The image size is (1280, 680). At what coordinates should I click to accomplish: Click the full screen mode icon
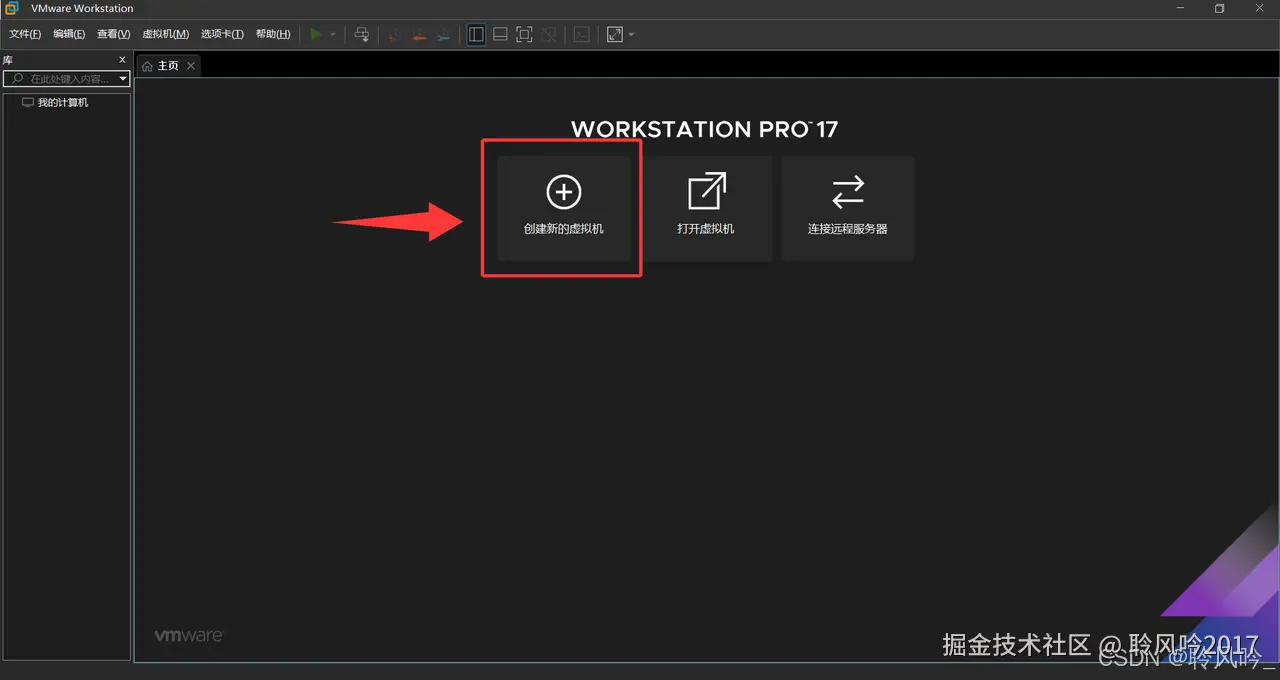coord(524,34)
